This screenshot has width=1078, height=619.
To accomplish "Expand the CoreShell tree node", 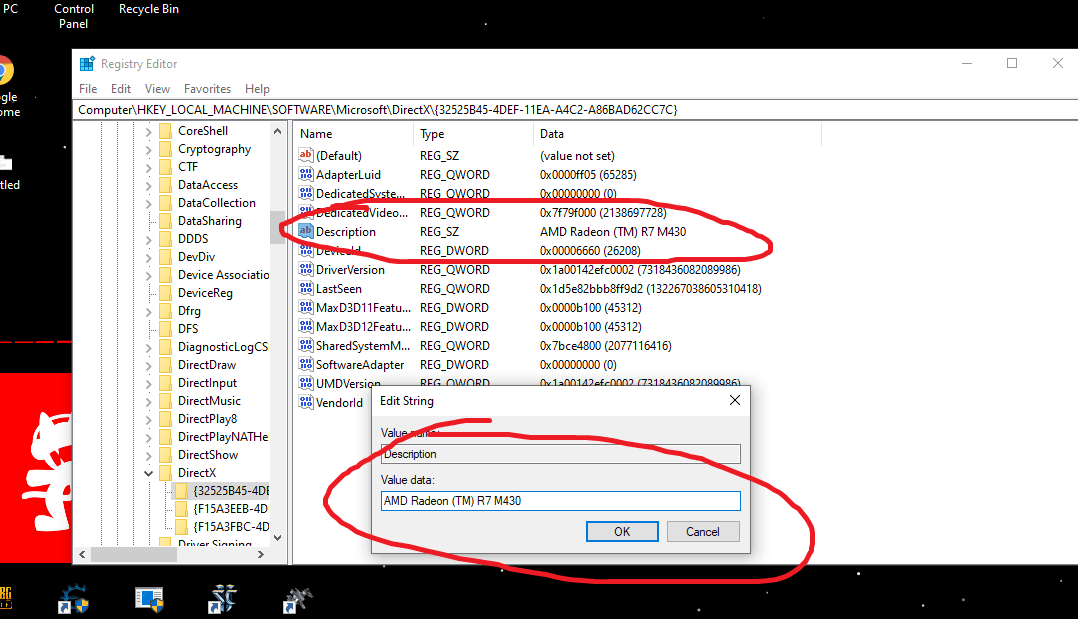I will [x=148, y=131].
